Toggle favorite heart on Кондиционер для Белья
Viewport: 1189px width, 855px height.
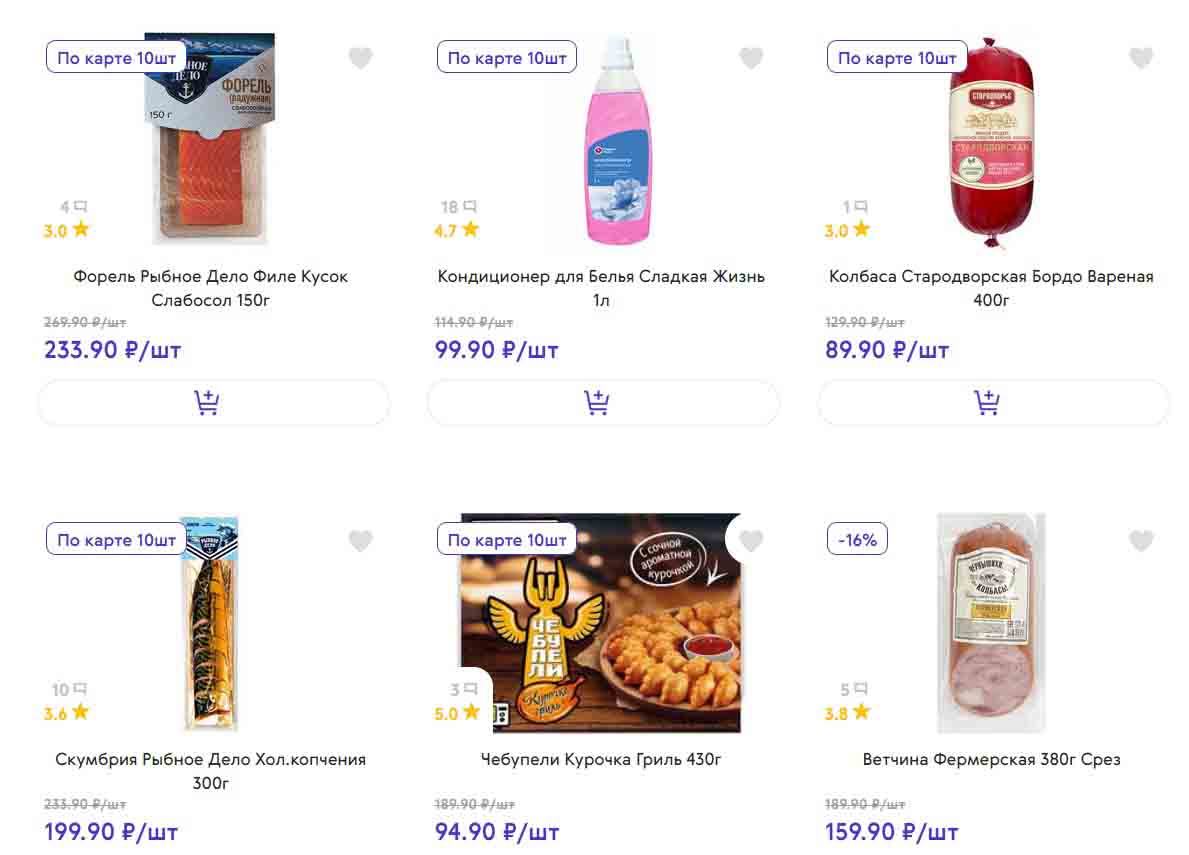[x=751, y=59]
